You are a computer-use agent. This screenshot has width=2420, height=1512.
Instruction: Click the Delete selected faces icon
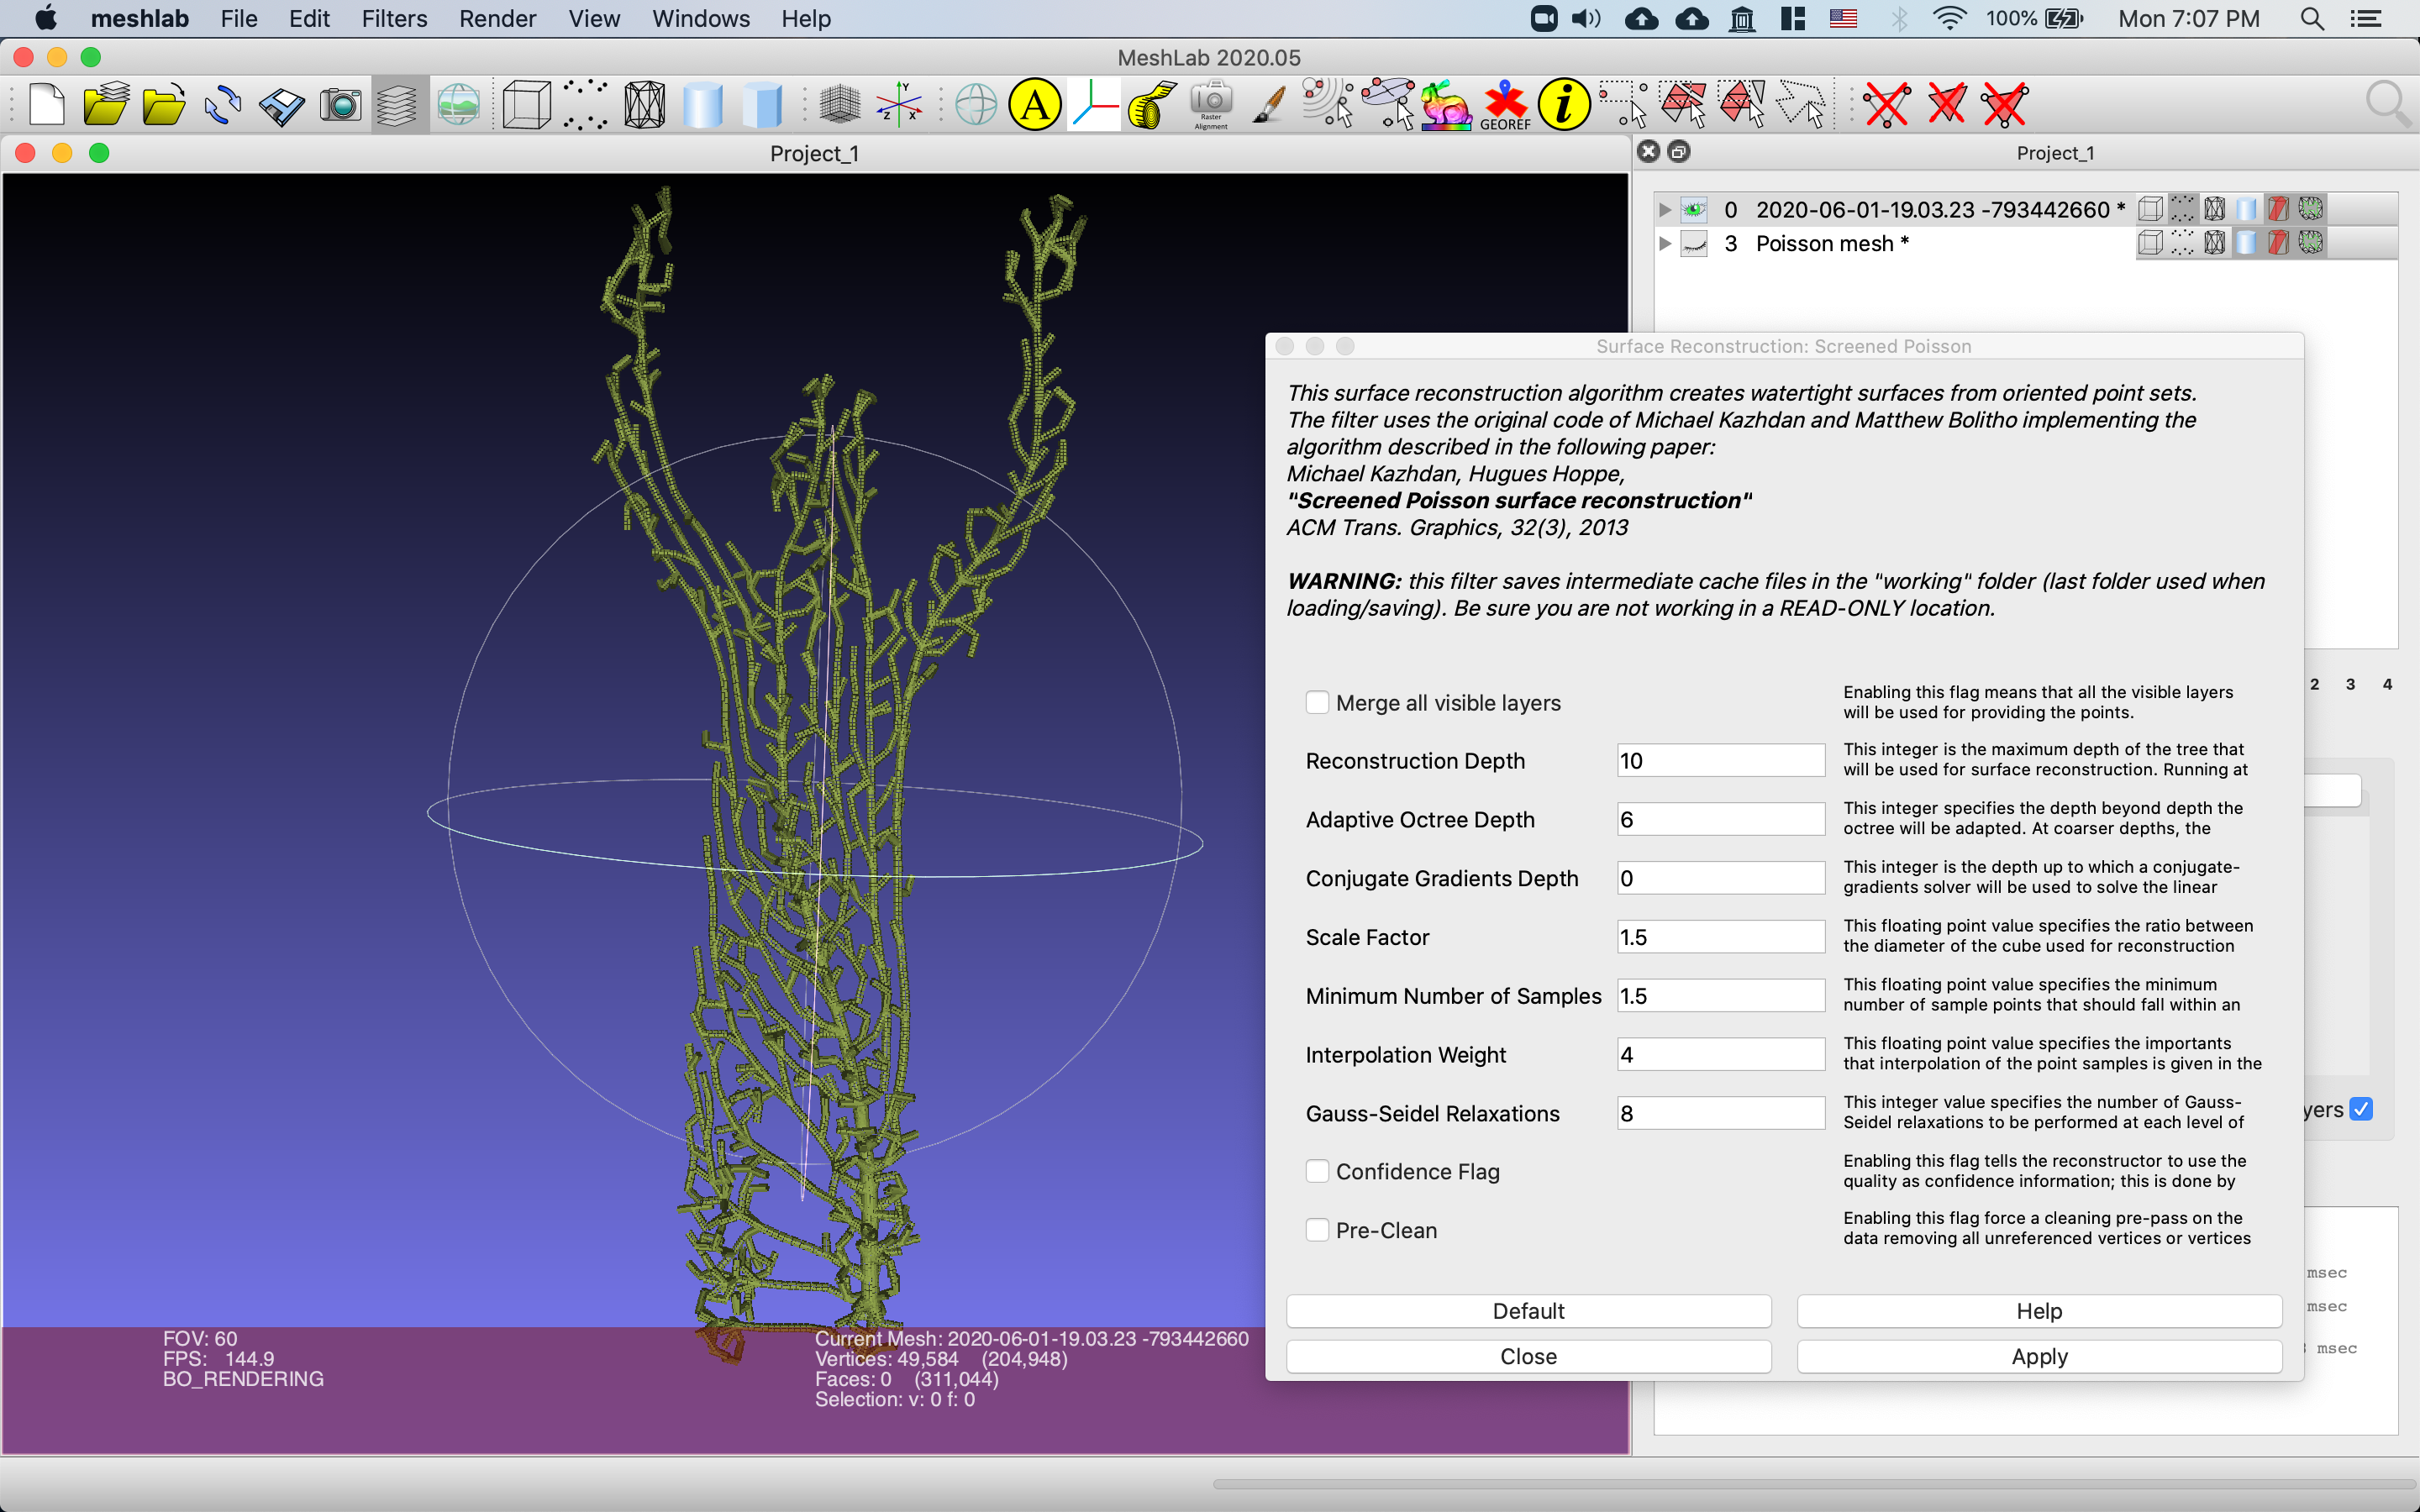pos(1946,104)
